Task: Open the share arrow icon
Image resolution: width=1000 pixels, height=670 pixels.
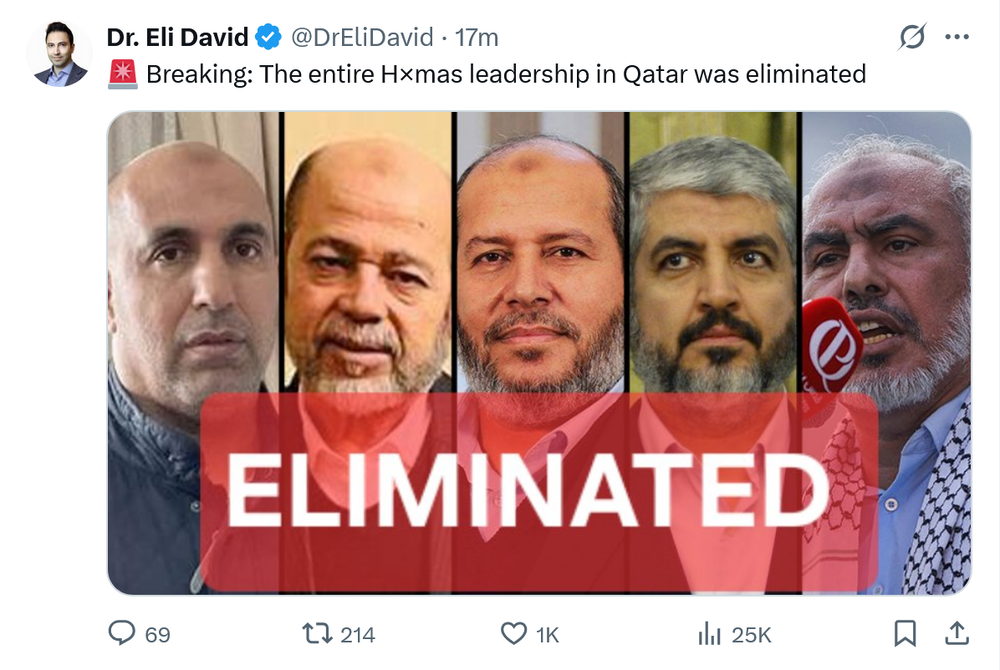Action: (x=957, y=633)
